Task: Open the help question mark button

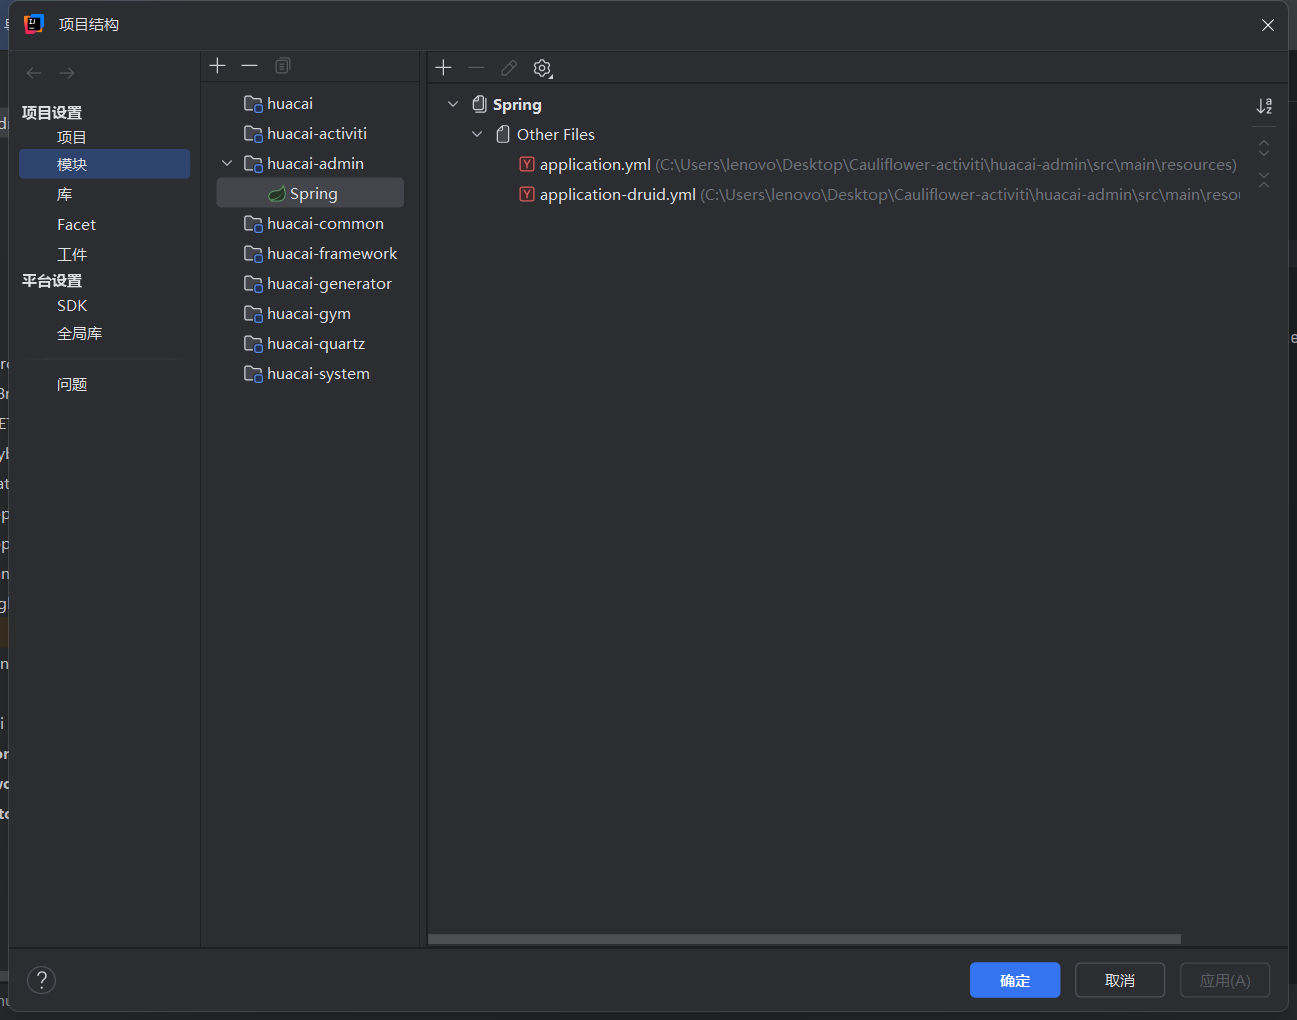Action: coord(41,980)
